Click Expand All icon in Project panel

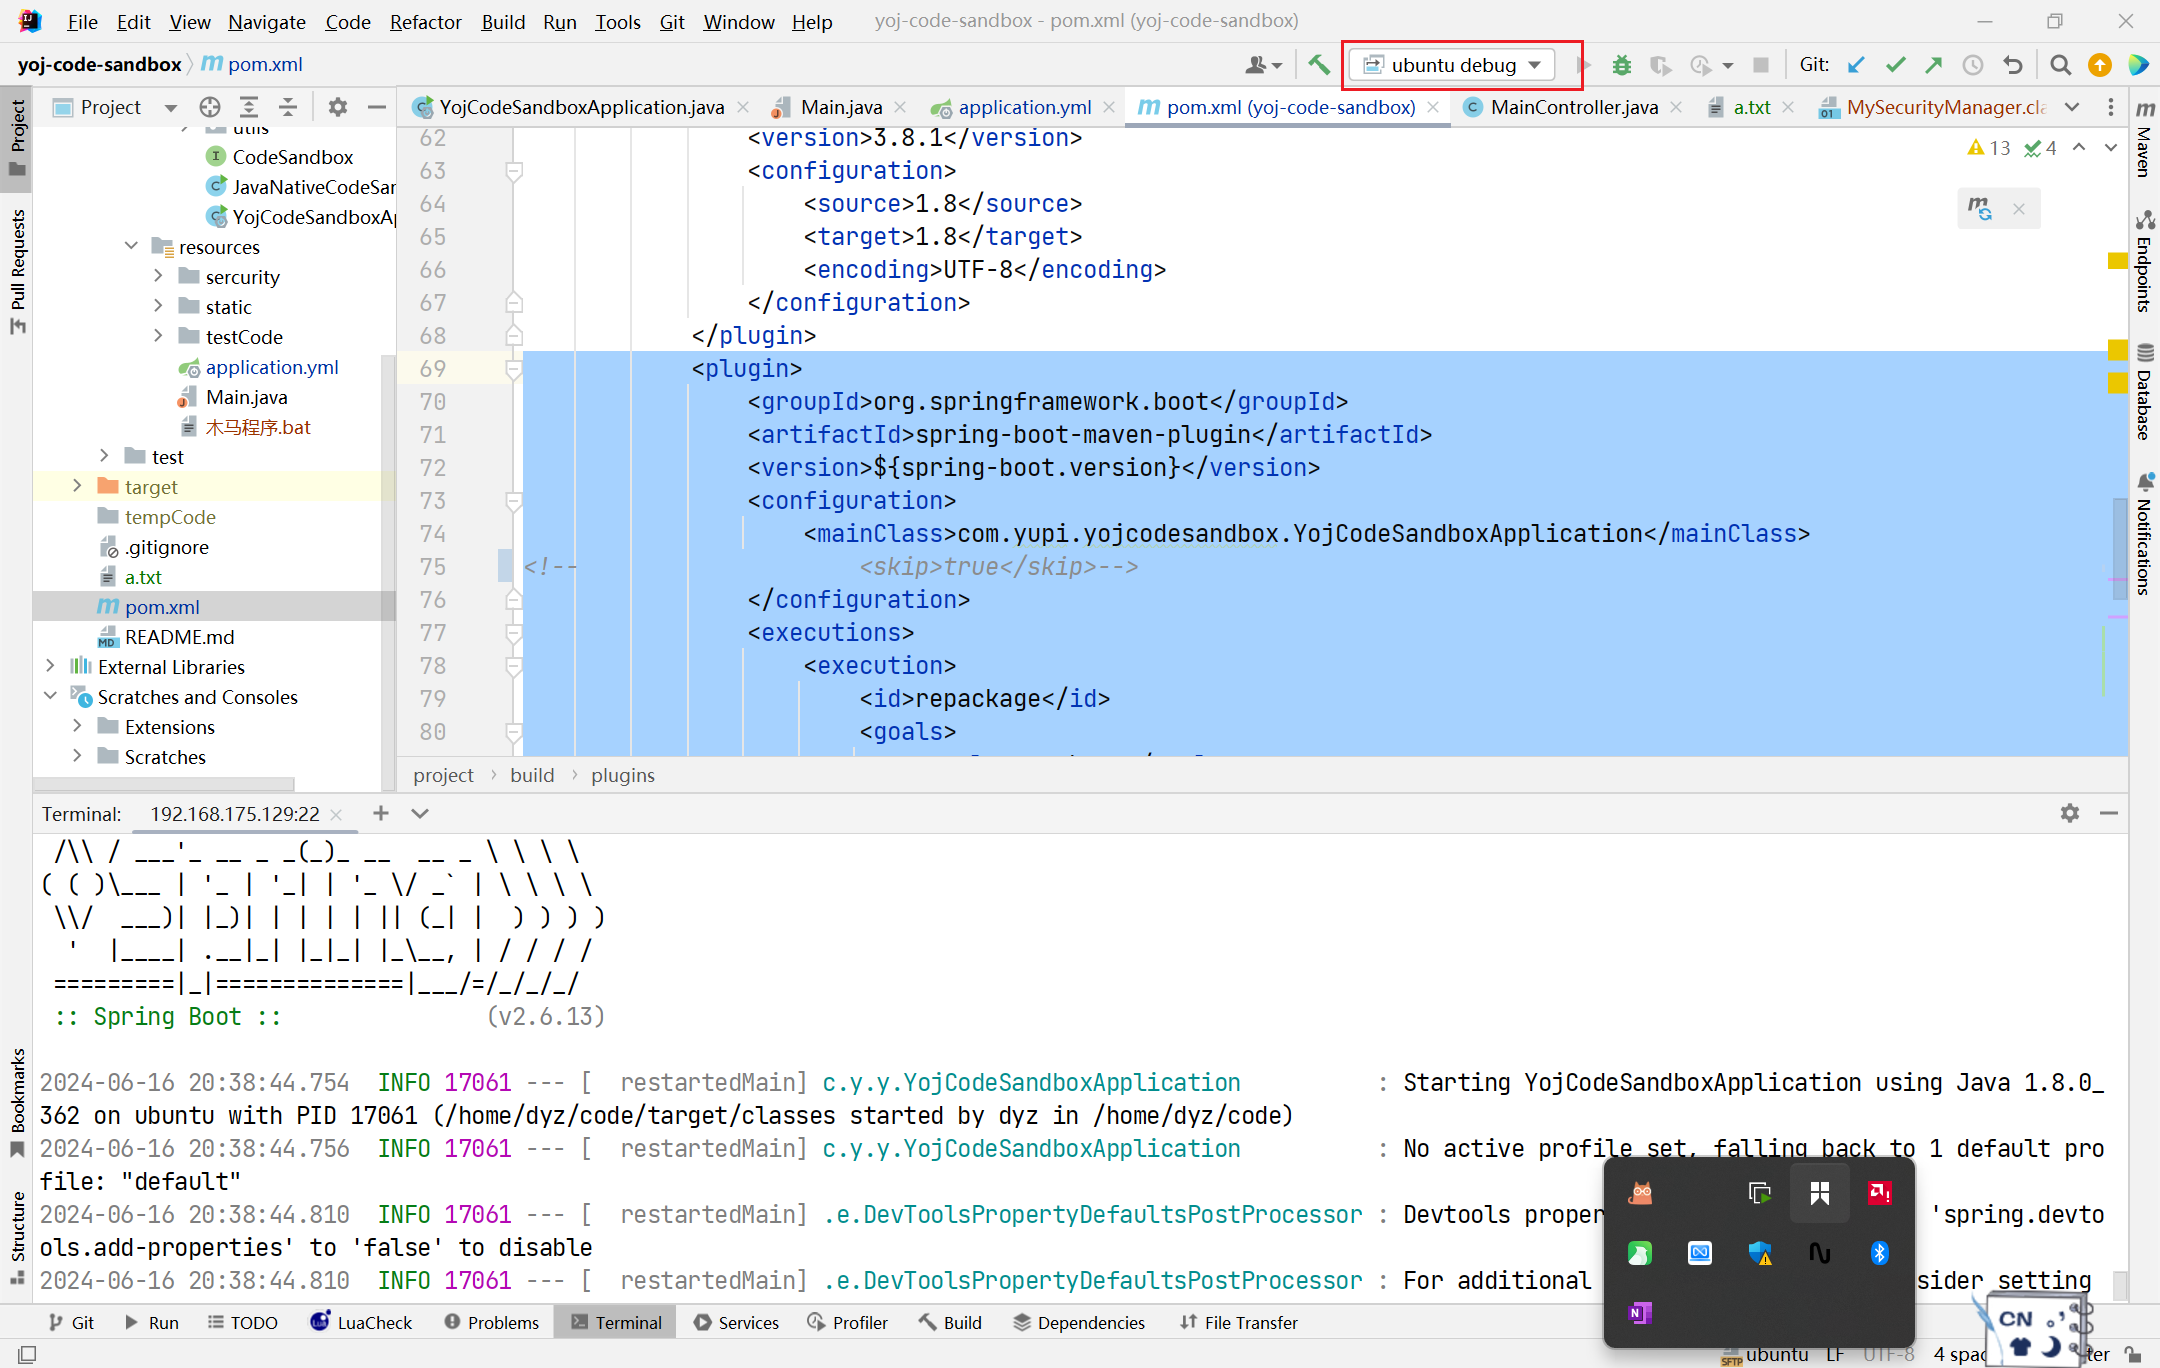[249, 107]
